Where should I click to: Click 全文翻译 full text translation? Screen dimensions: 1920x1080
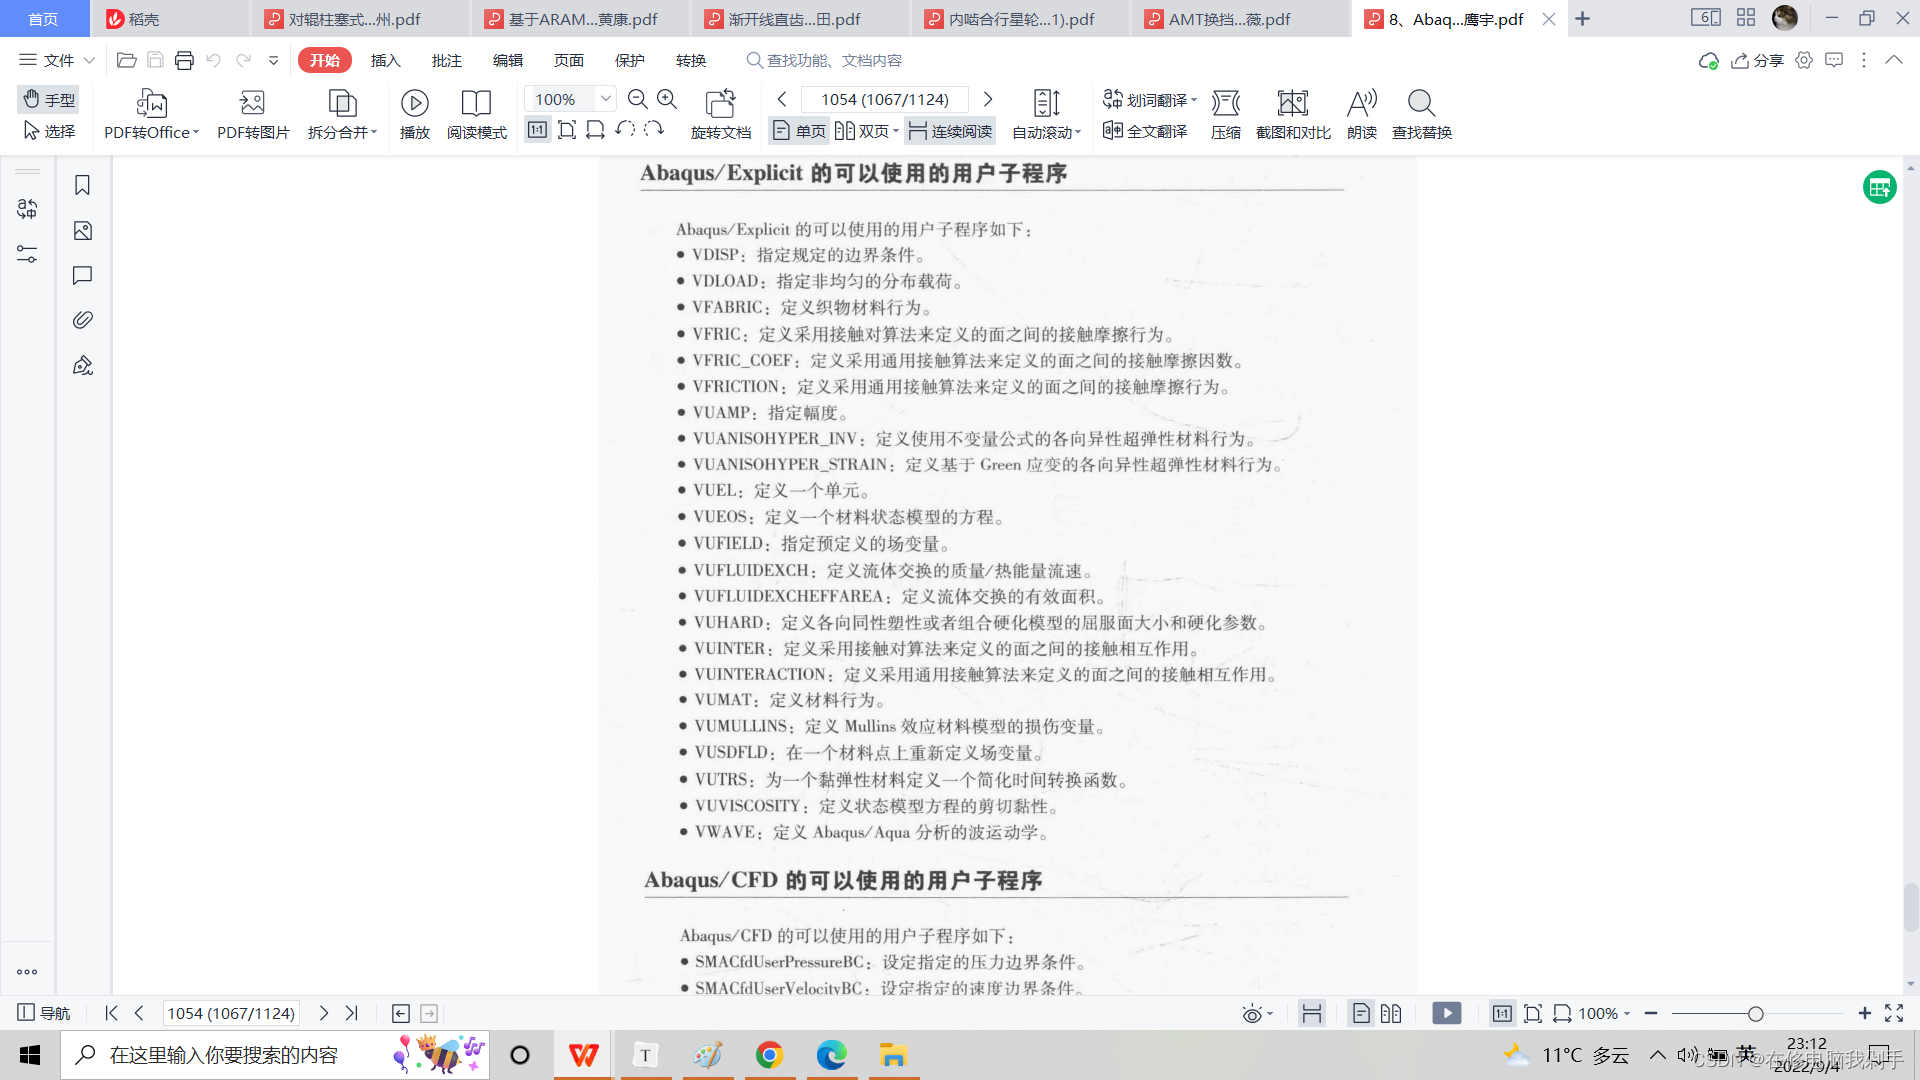[x=1145, y=131]
